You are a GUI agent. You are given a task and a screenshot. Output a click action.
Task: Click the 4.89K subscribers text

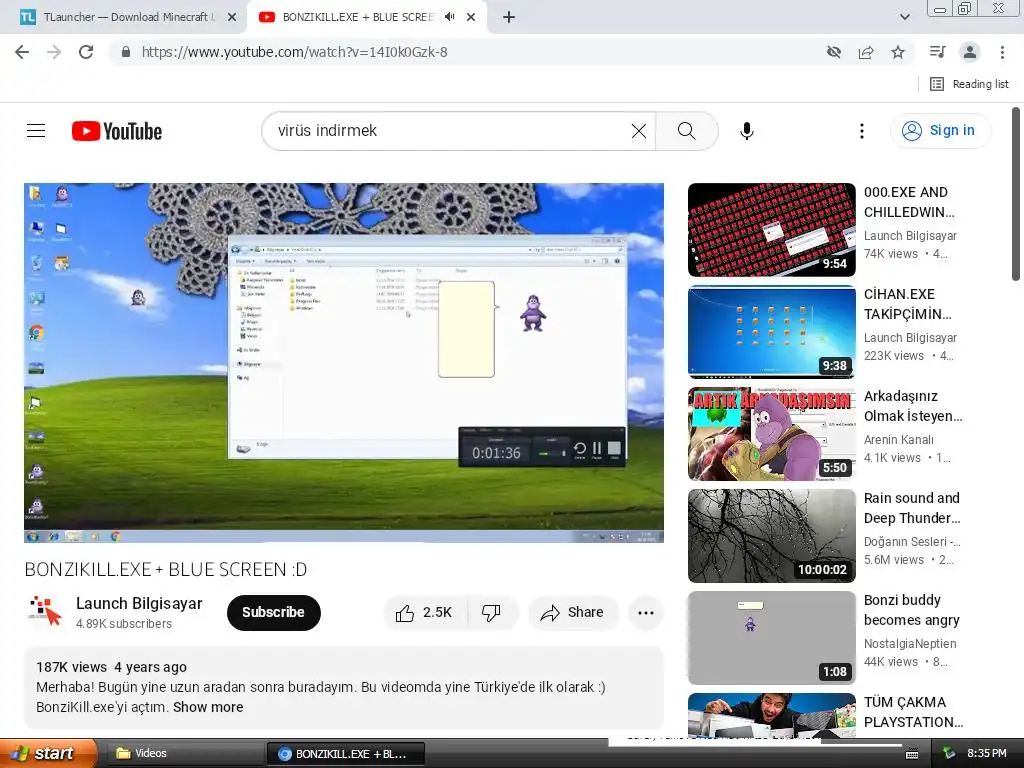point(124,624)
